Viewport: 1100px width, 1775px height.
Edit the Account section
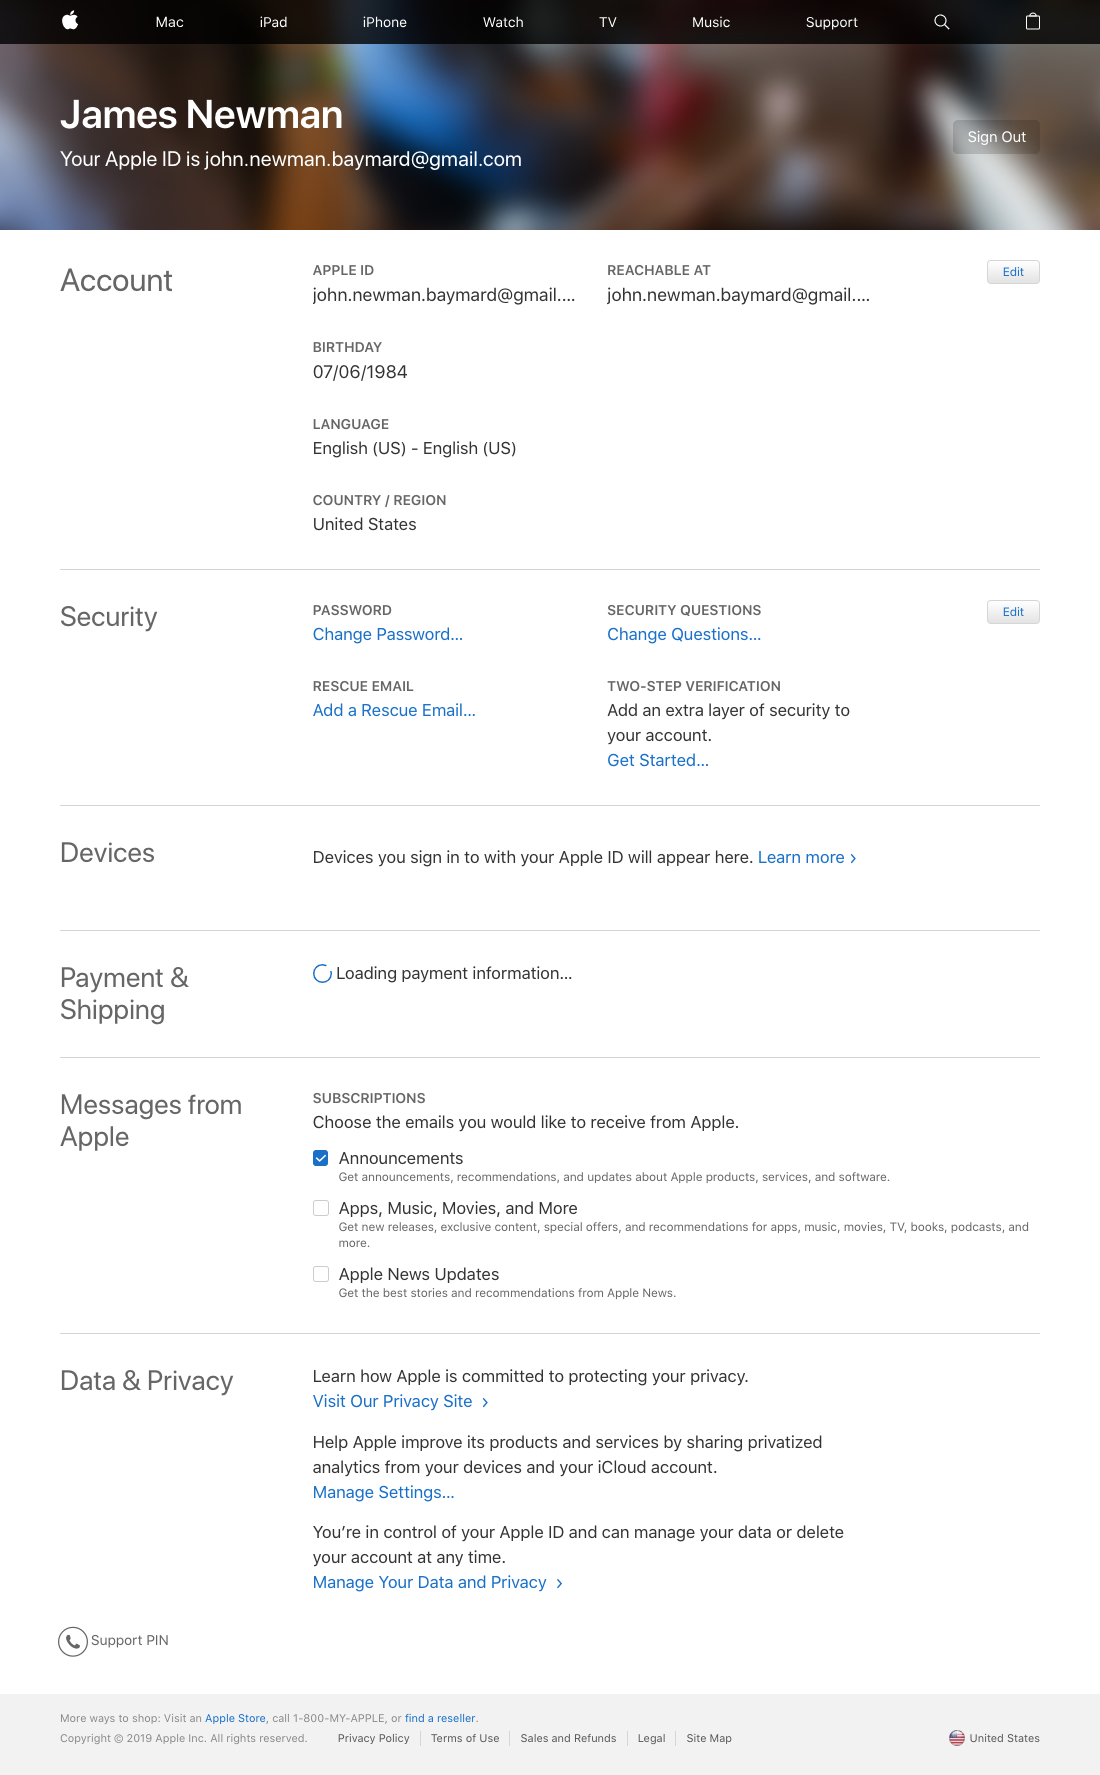coord(1012,271)
